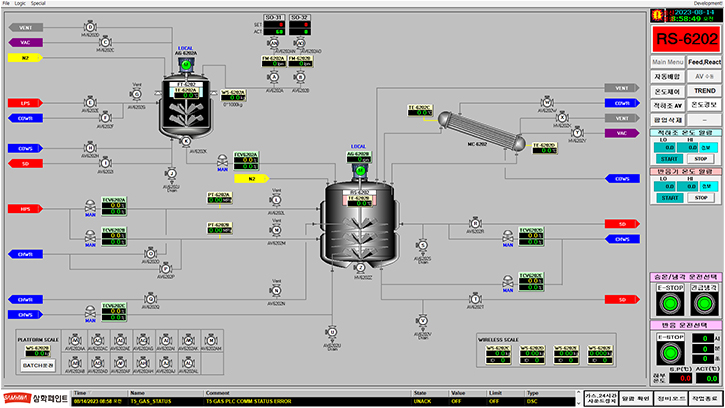Image resolution: width=725 pixels, height=408 pixels.
Task: Select the T5_GAS_STATUS alarm row
Action: pyautogui.click(x=324, y=402)
